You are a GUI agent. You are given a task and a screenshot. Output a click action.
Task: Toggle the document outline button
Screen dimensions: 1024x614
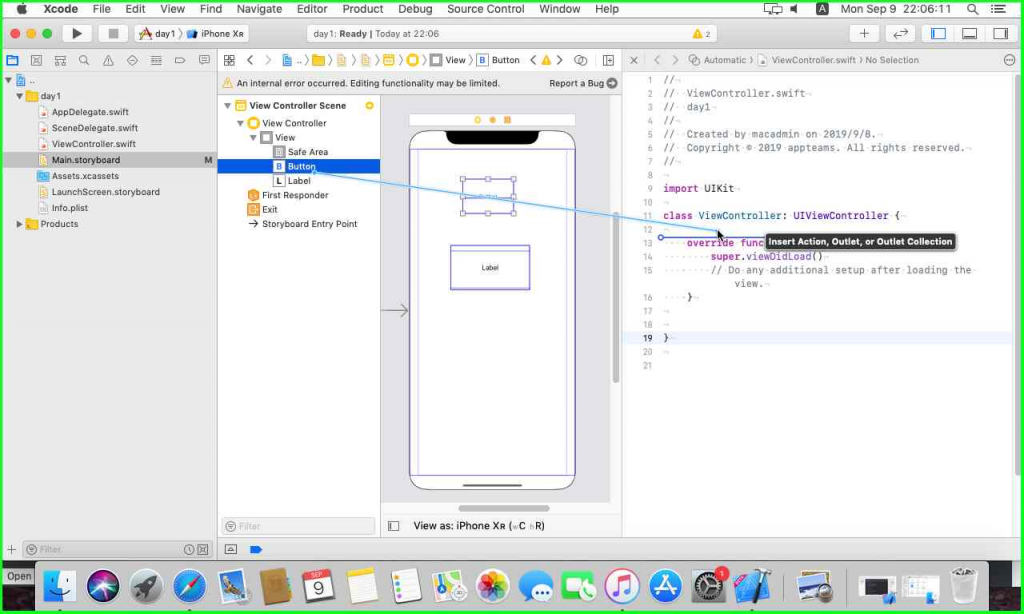pyautogui.click(x=393, y=526)
